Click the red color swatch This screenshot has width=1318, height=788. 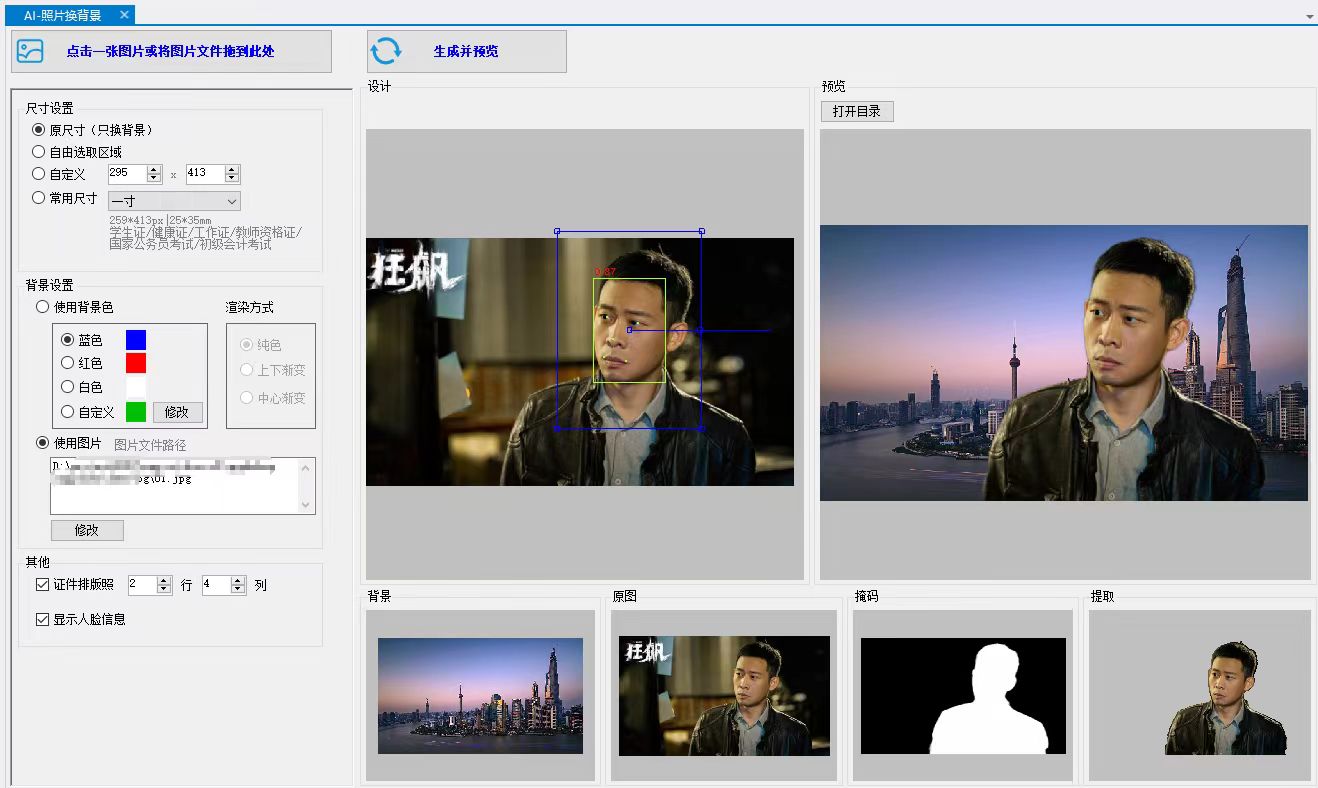coord(136,363)
